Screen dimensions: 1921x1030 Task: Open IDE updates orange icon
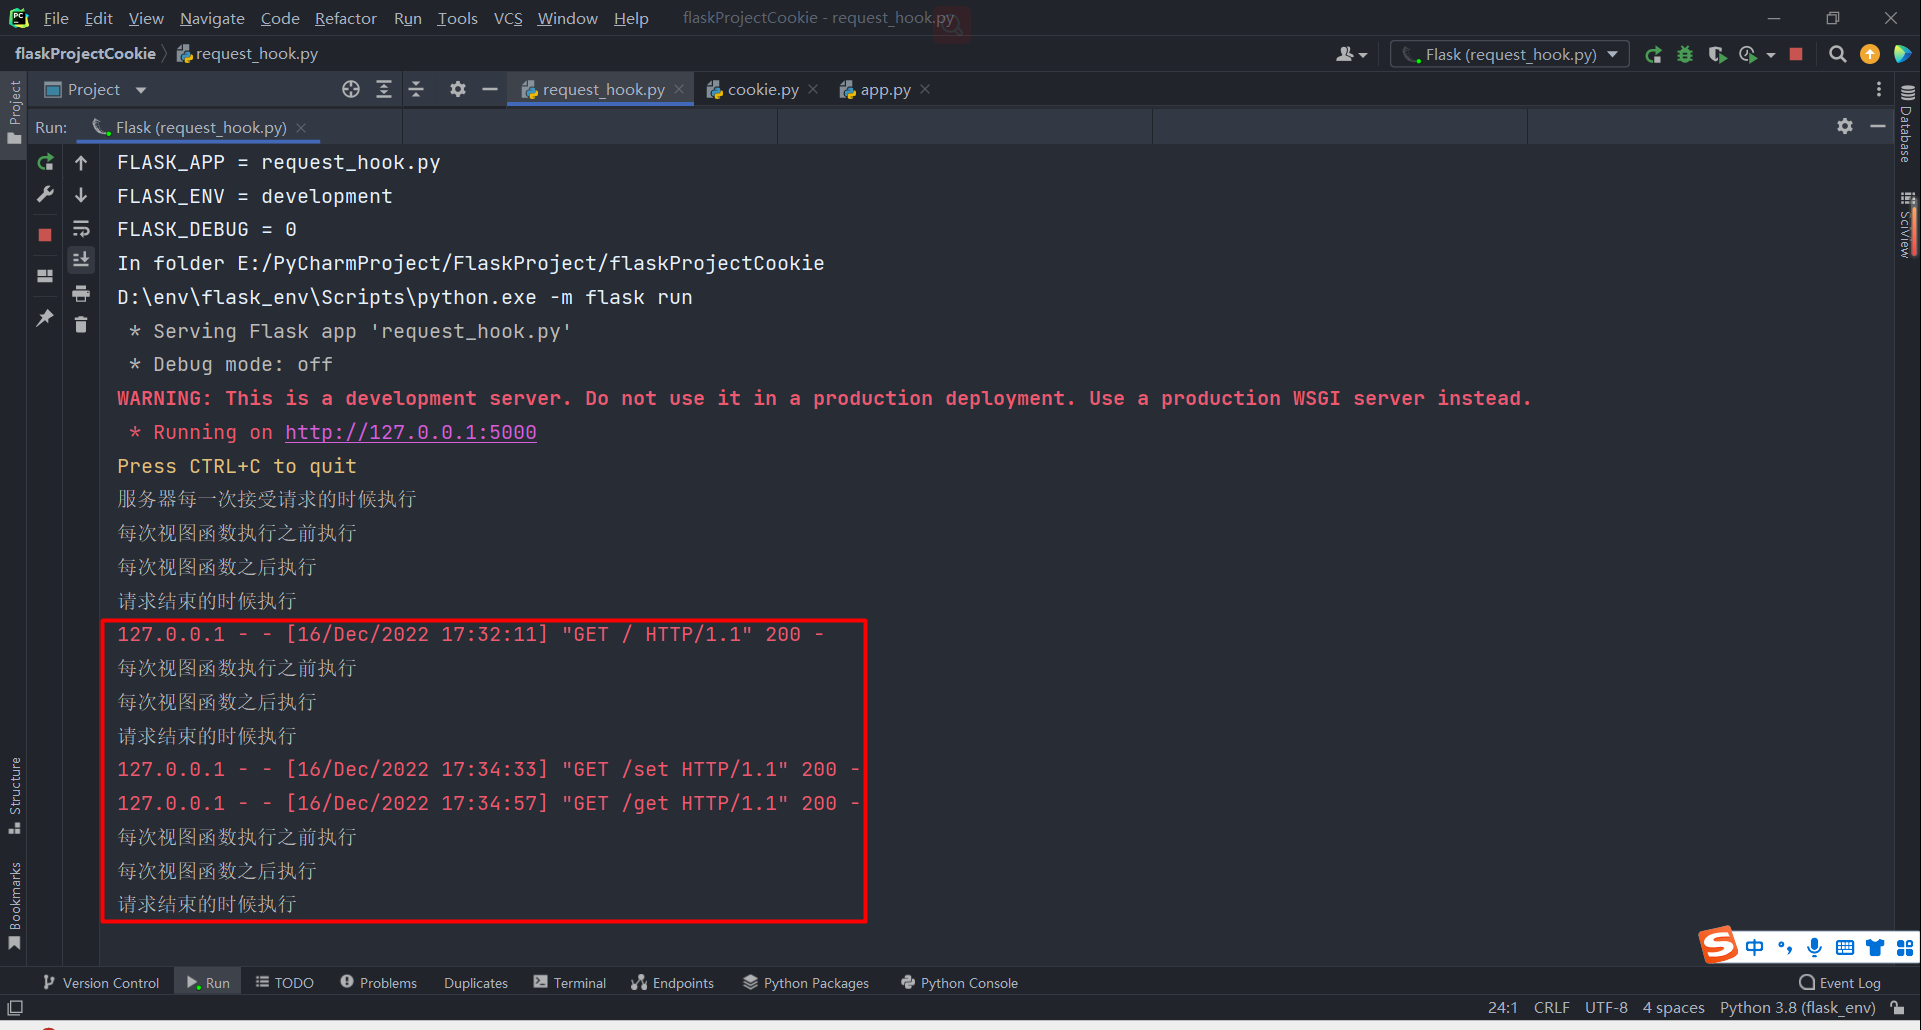point(1870,55)
